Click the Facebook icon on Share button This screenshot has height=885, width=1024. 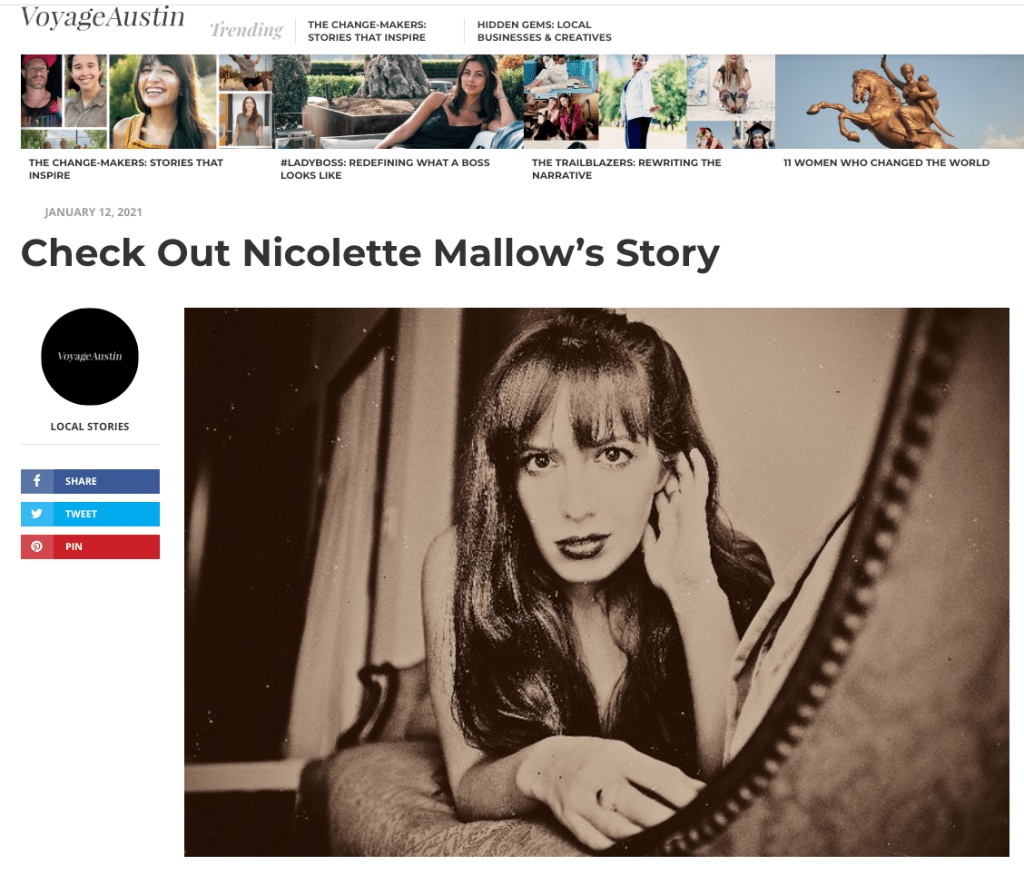point(37,481)
